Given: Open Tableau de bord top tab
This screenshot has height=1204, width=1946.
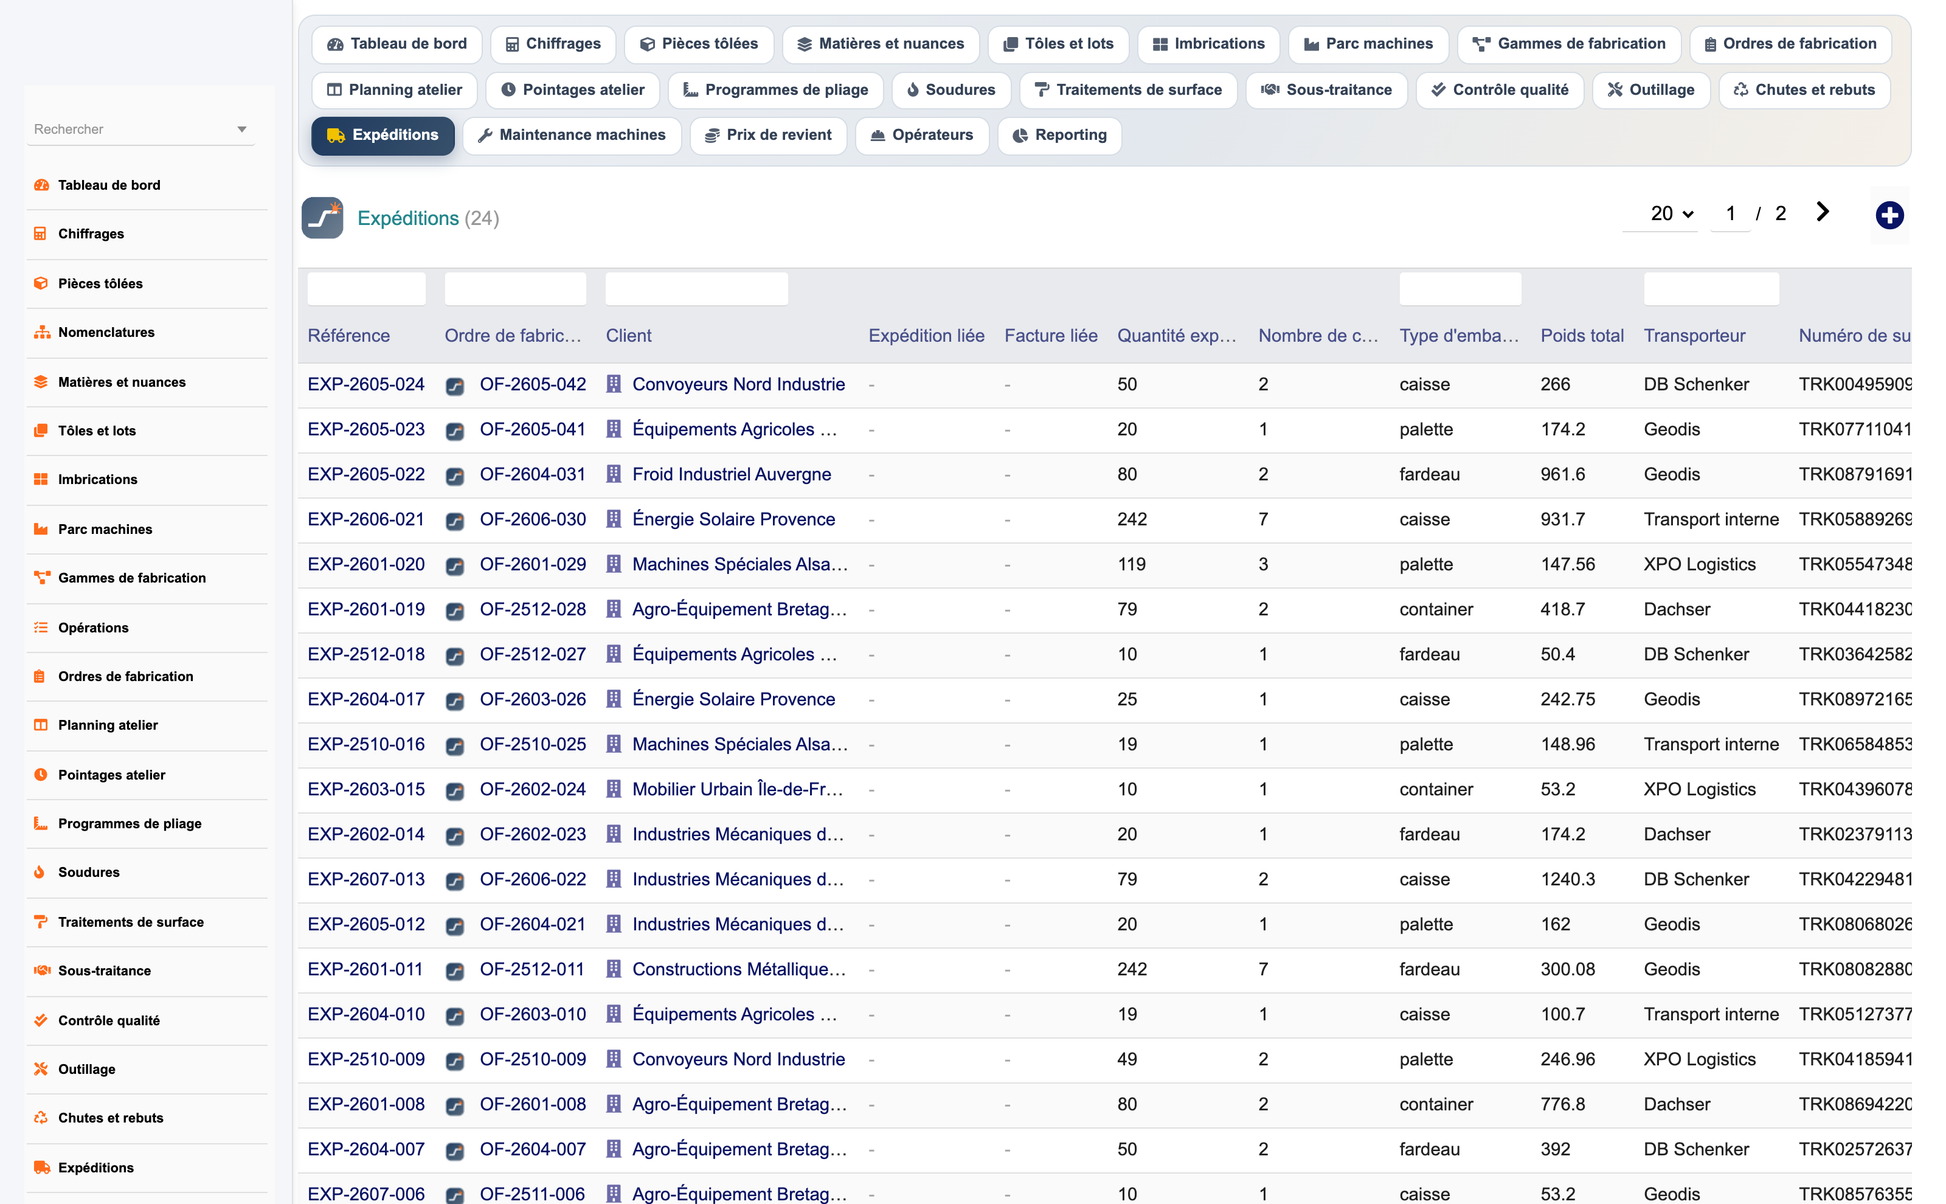Looking at the screenshot, I should click(397, 44).
